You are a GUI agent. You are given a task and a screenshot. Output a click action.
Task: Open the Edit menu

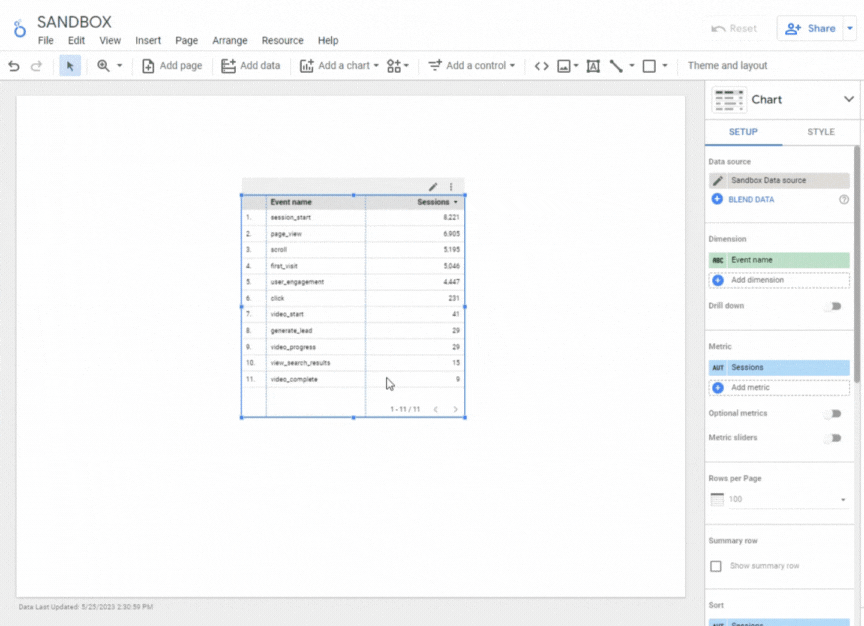point(77,41)
